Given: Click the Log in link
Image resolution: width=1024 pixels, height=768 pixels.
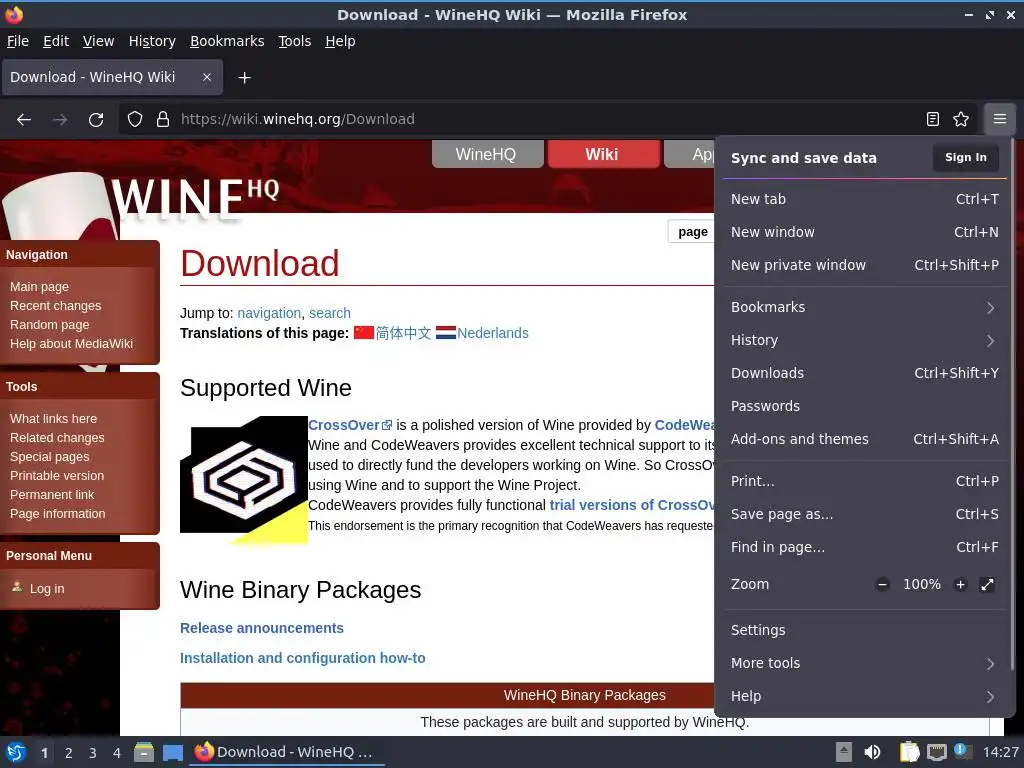Looking at the screenshot, I should (47, 588).
